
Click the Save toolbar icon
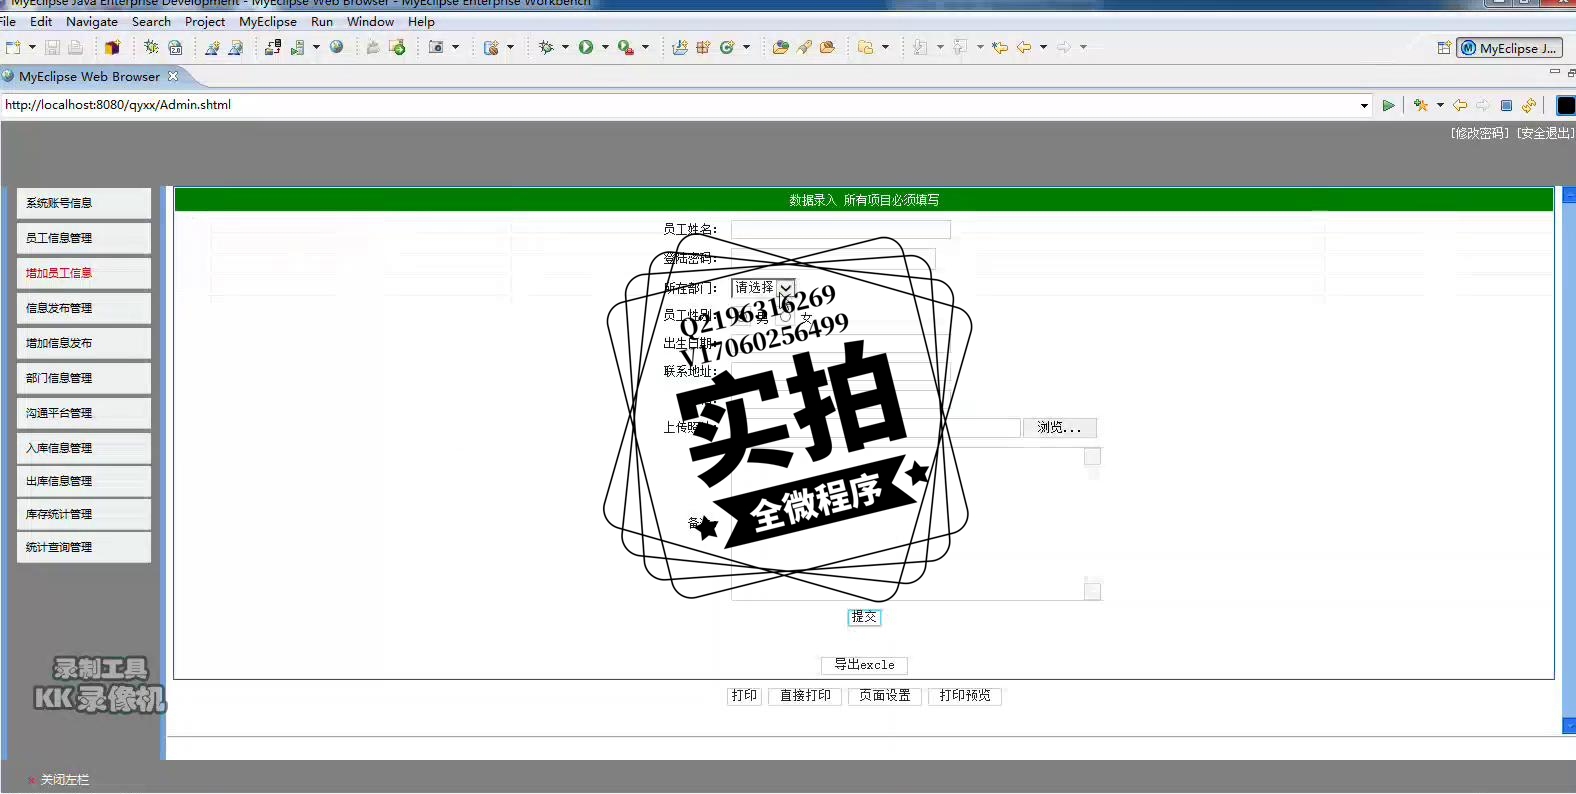(53, 47)
